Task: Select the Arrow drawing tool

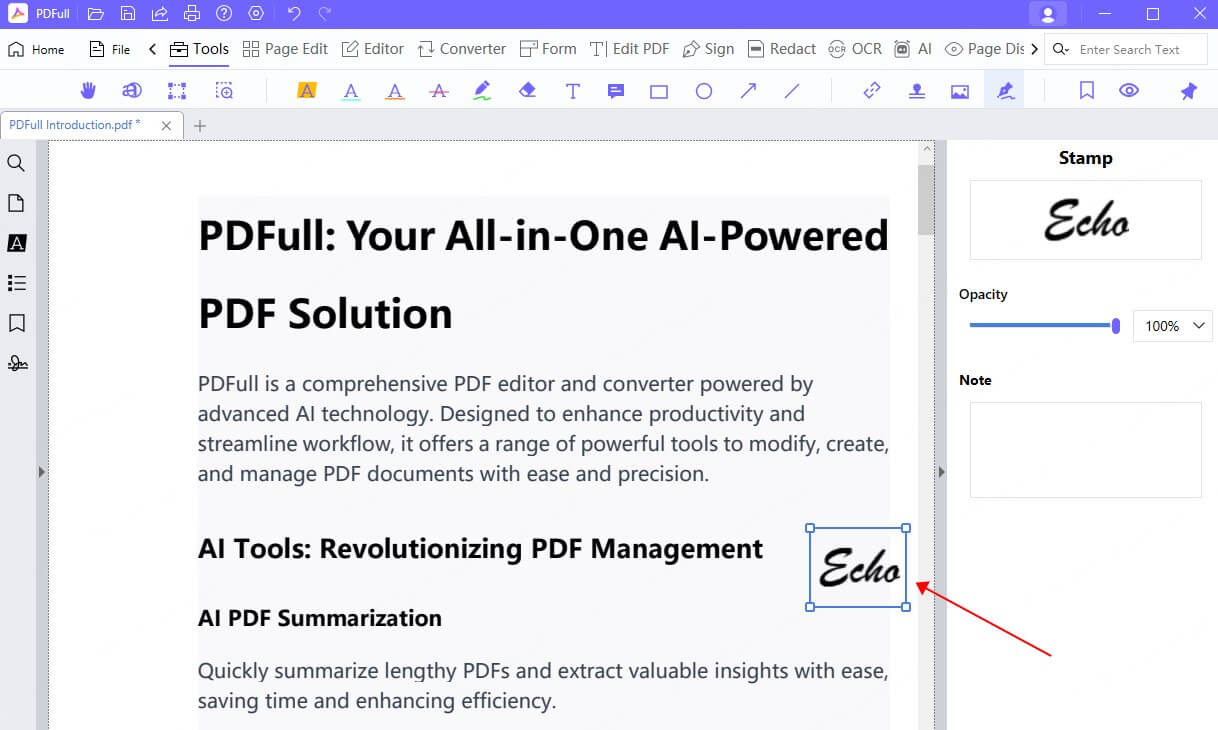Action: coord(748,91)
